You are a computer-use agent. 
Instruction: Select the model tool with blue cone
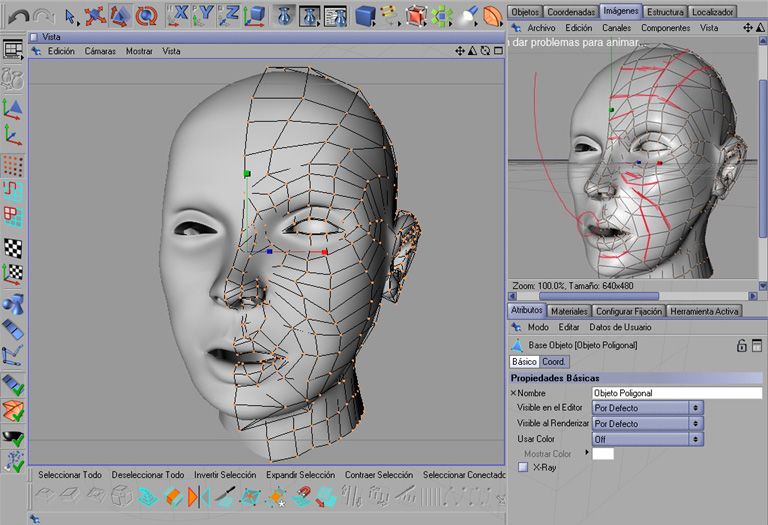(x=13, y=109)
